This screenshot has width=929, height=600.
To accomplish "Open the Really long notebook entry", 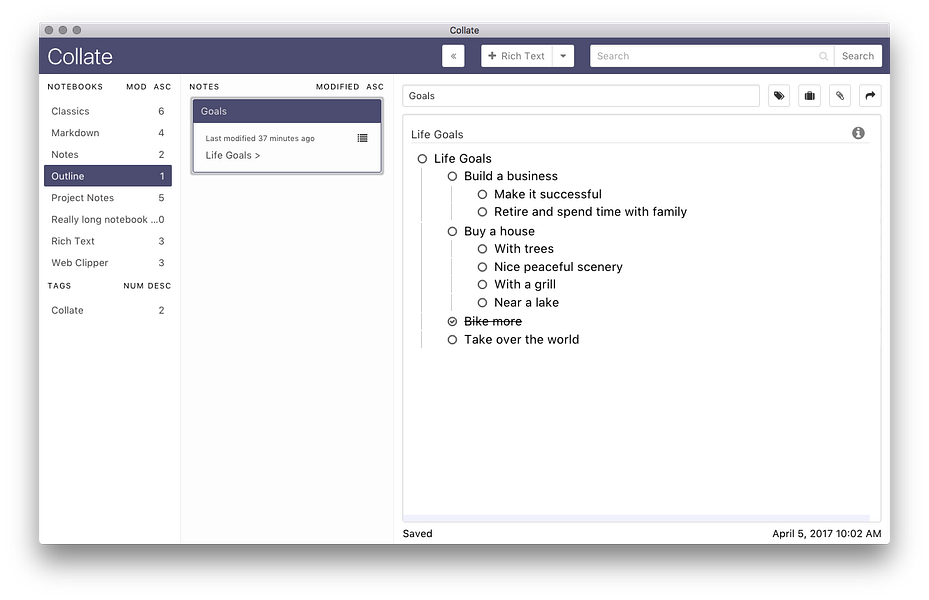I will [x=108, y=219].
